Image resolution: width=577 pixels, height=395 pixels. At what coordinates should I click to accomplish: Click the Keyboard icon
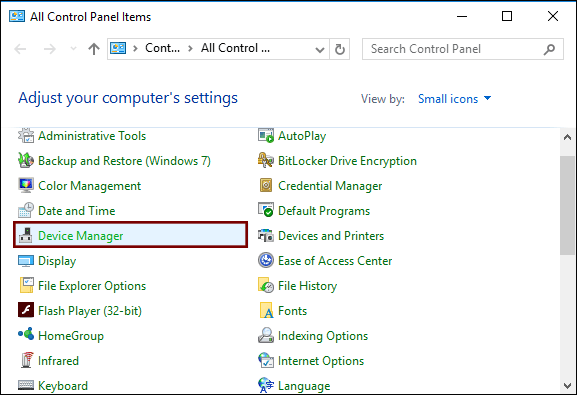26,385
